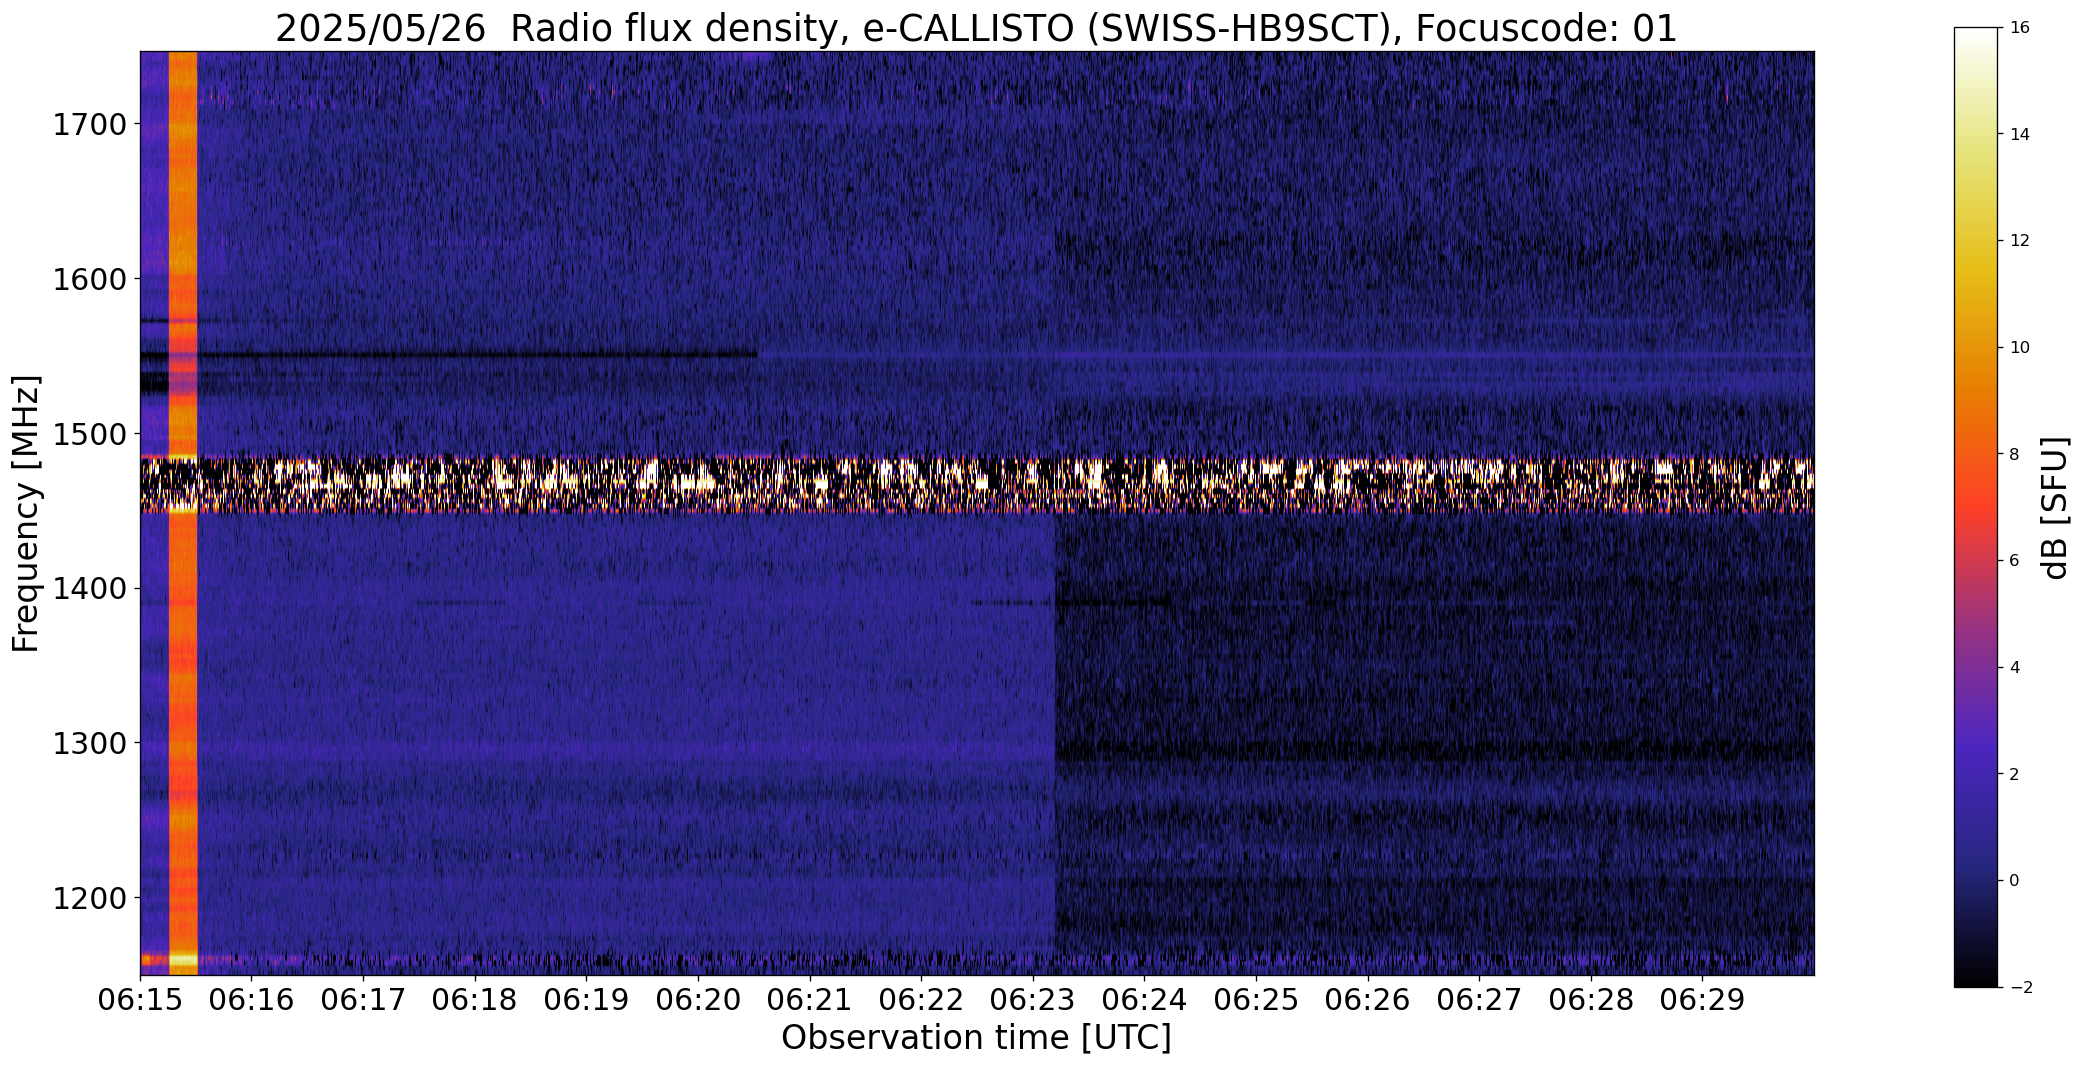
Task: Click the 06:29 time tick label
Action: [1703, 1000]
